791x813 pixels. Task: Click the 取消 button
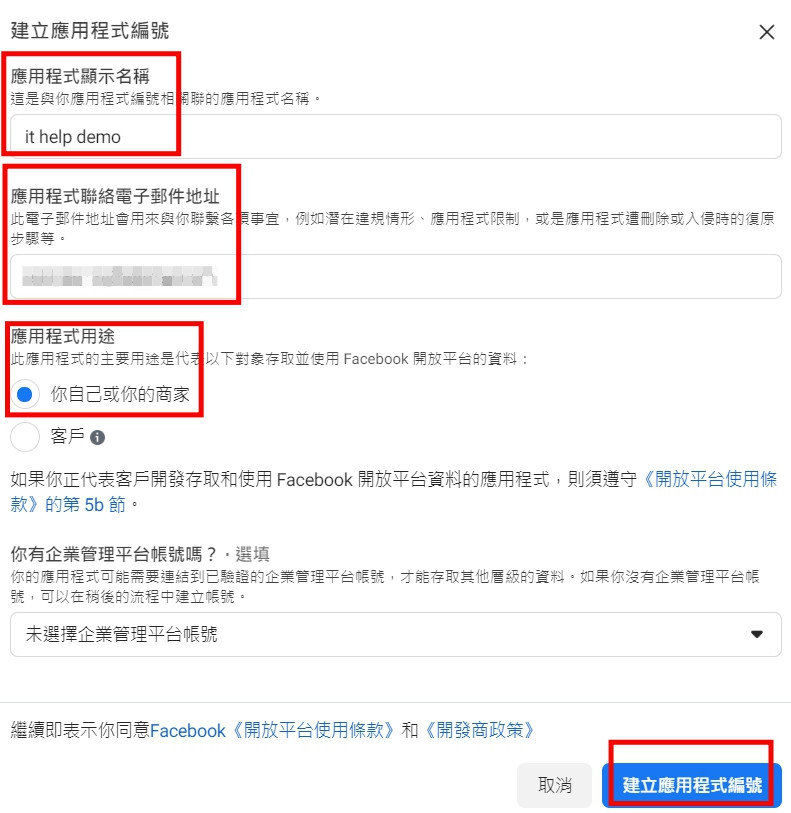click(555, 785)
